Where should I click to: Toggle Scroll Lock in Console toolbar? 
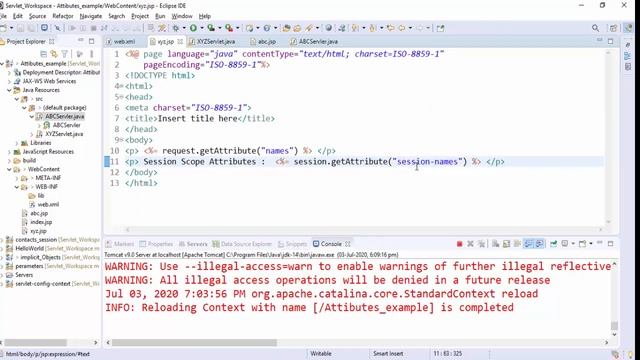click(507, 244)
